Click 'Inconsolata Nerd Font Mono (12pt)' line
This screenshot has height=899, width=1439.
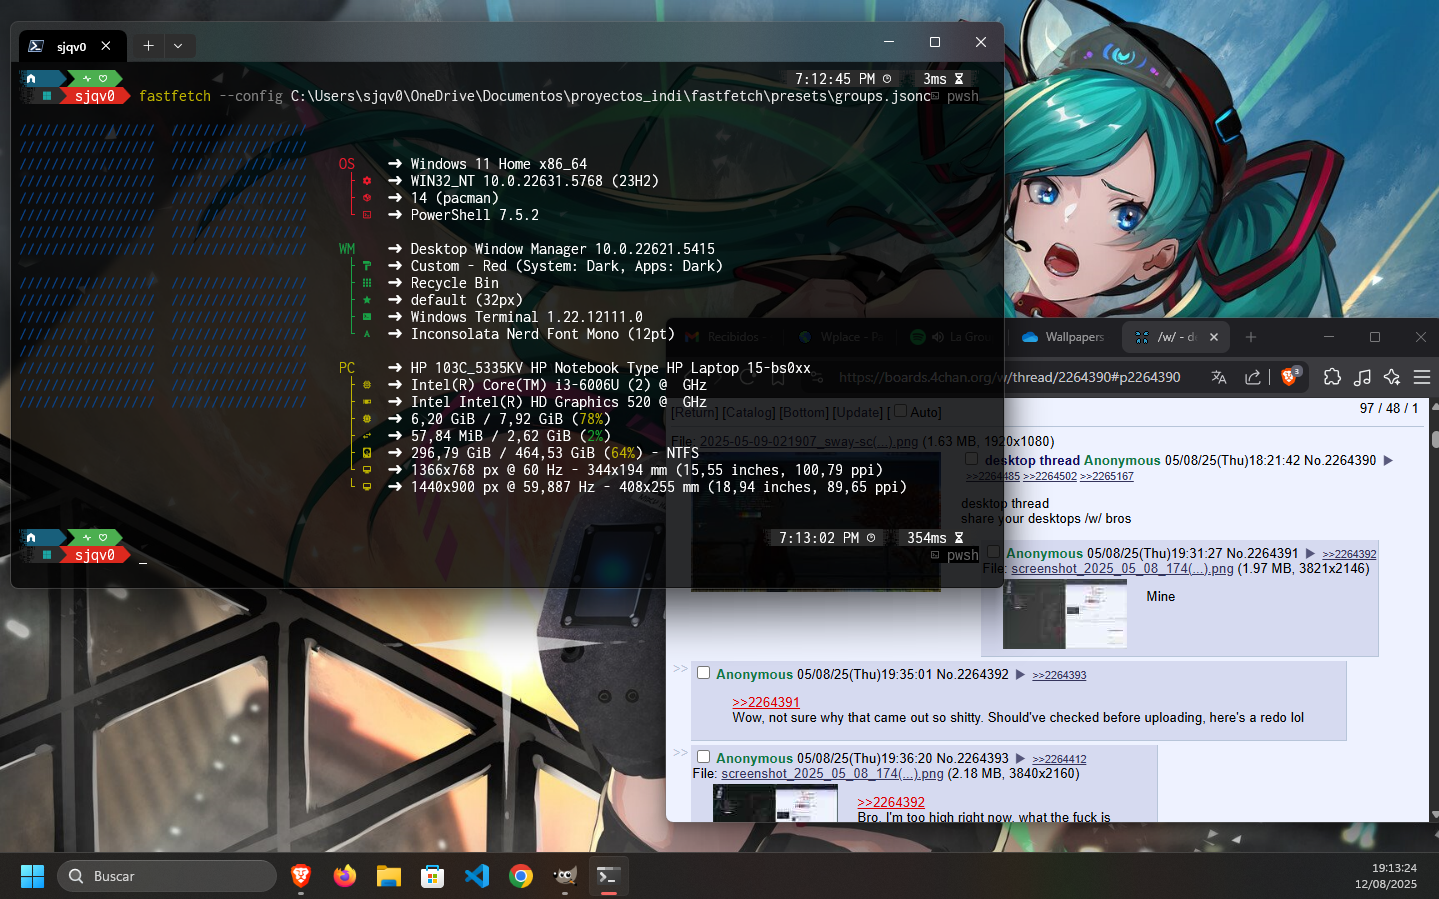(543, 334)
